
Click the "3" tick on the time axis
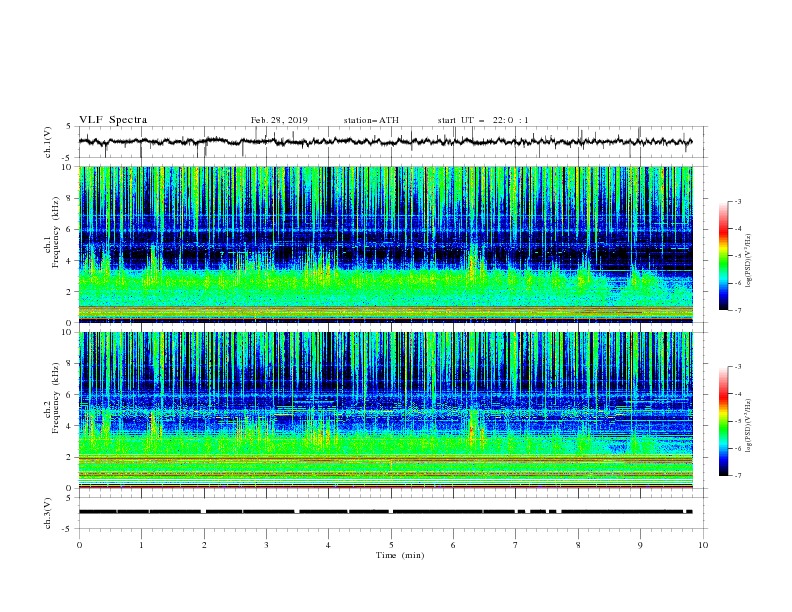coord(266,545)
